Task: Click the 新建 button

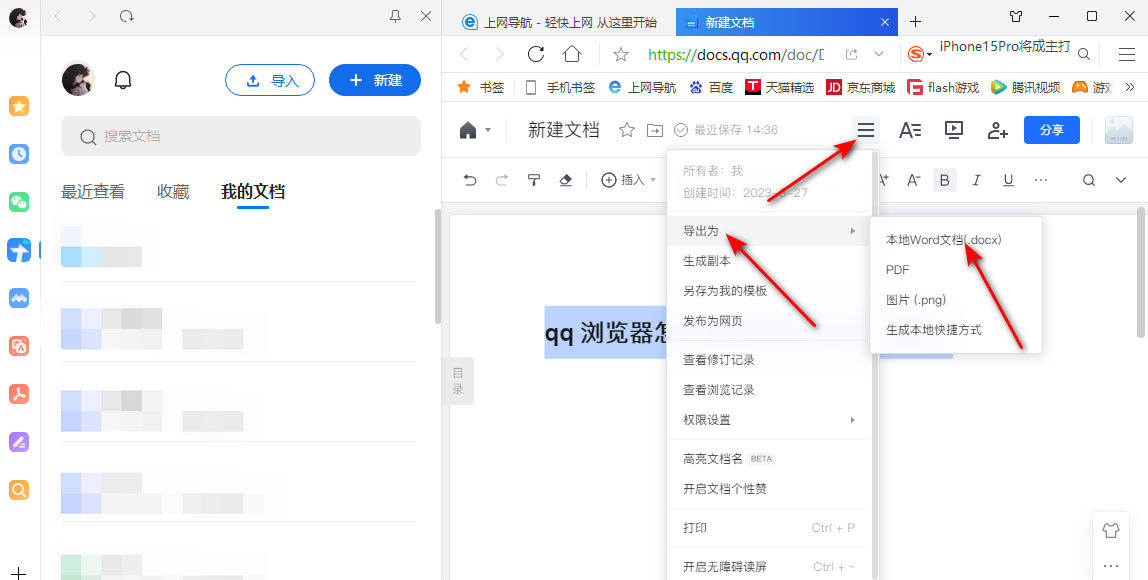Action: click(375, 80)
